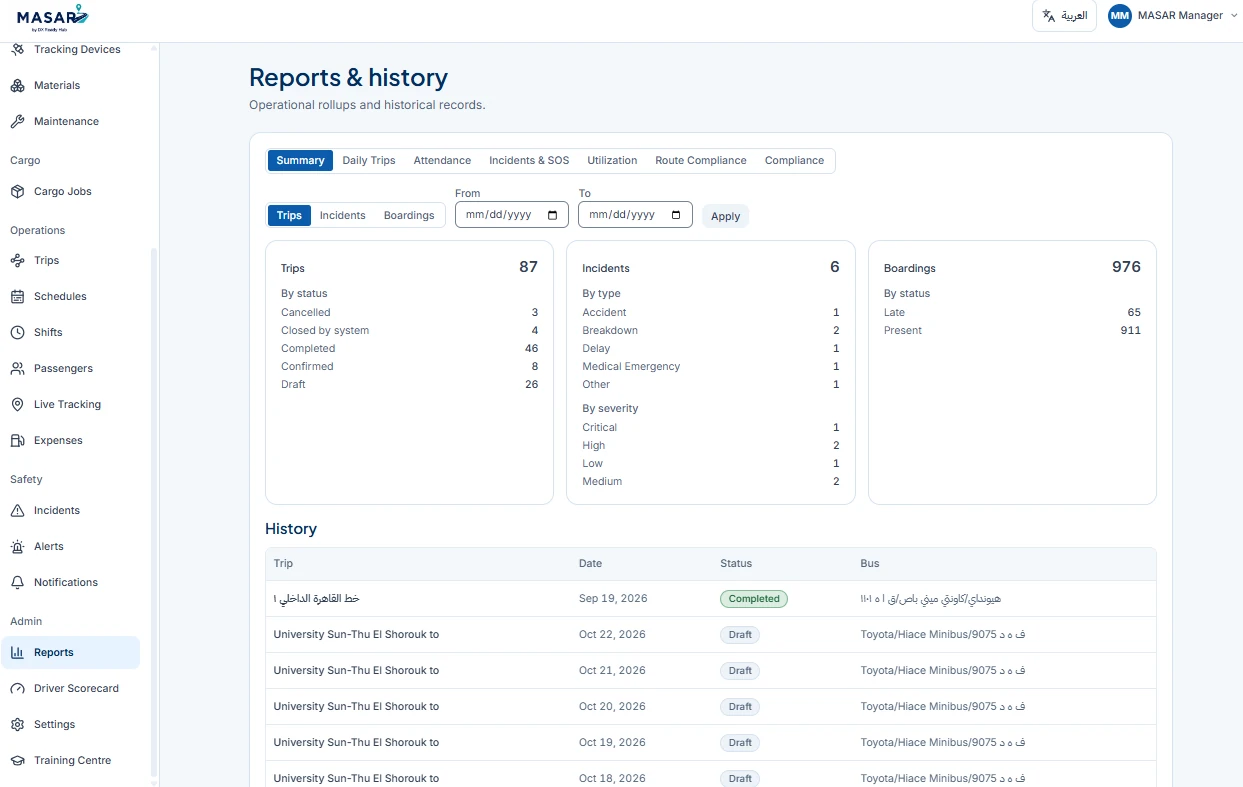The image size is (1243, 787).
Task: Click the Sep 19, 2026 date cell
Action: (613, 599)
